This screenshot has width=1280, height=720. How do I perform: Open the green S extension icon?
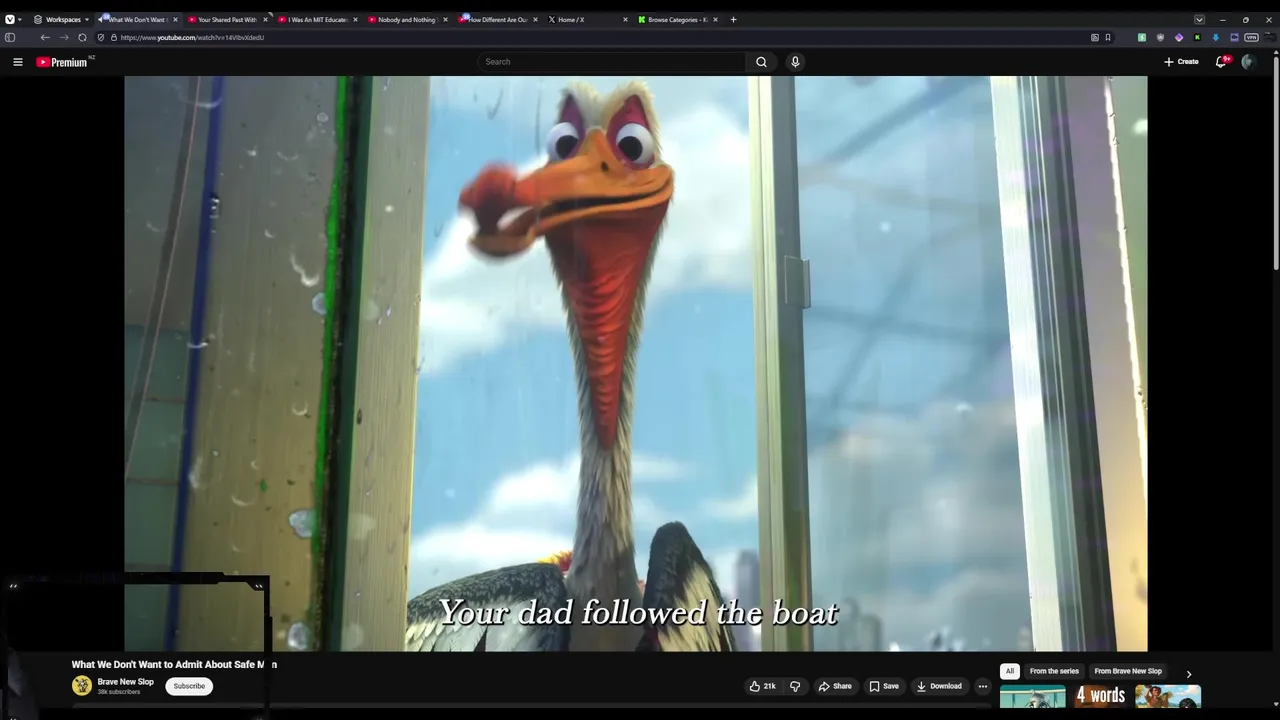[1142, 37]
